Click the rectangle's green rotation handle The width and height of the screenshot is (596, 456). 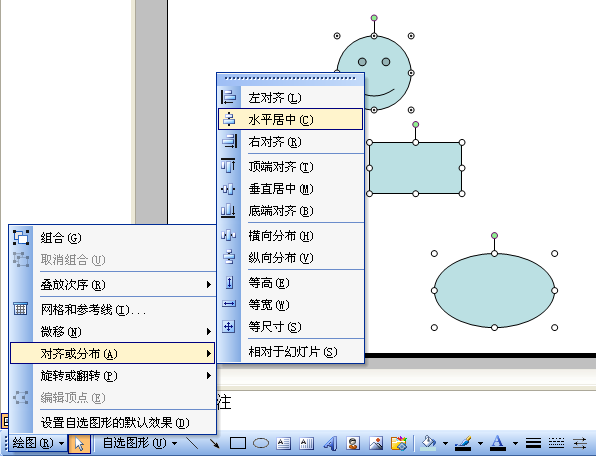click(x=415, y=124)
